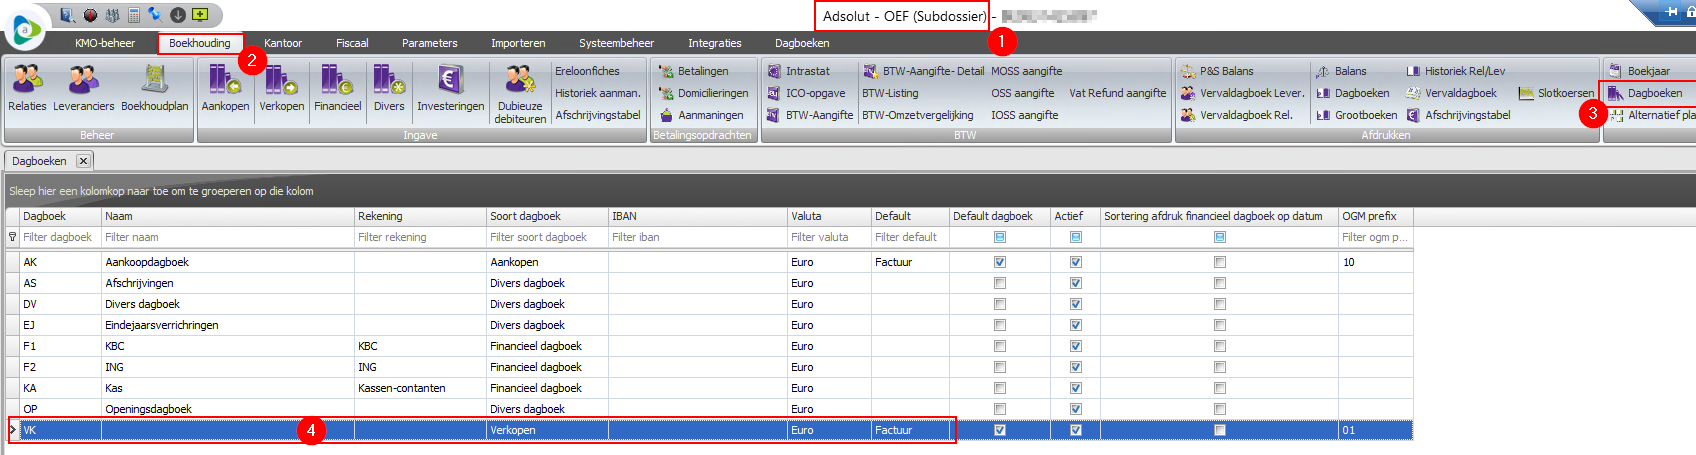Open Leveranciers in the Beheer group
Image resolution: width=1696 pixels, height=455 pixels.
tap(83, 87)
